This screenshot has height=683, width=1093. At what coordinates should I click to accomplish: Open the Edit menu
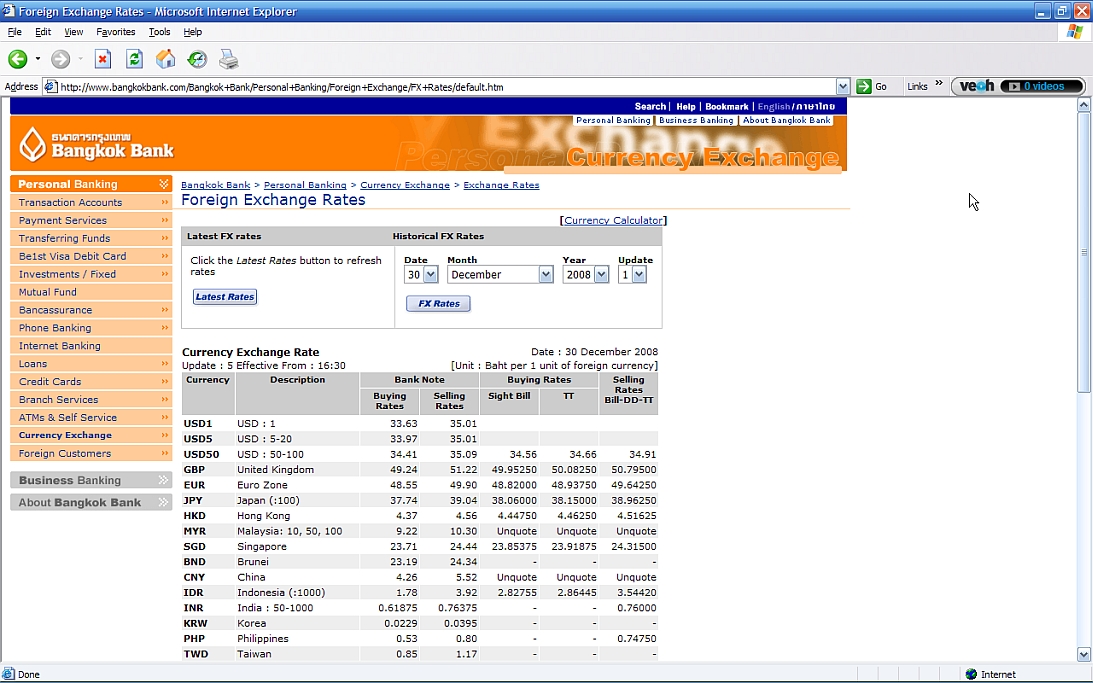tap(43, 32)
